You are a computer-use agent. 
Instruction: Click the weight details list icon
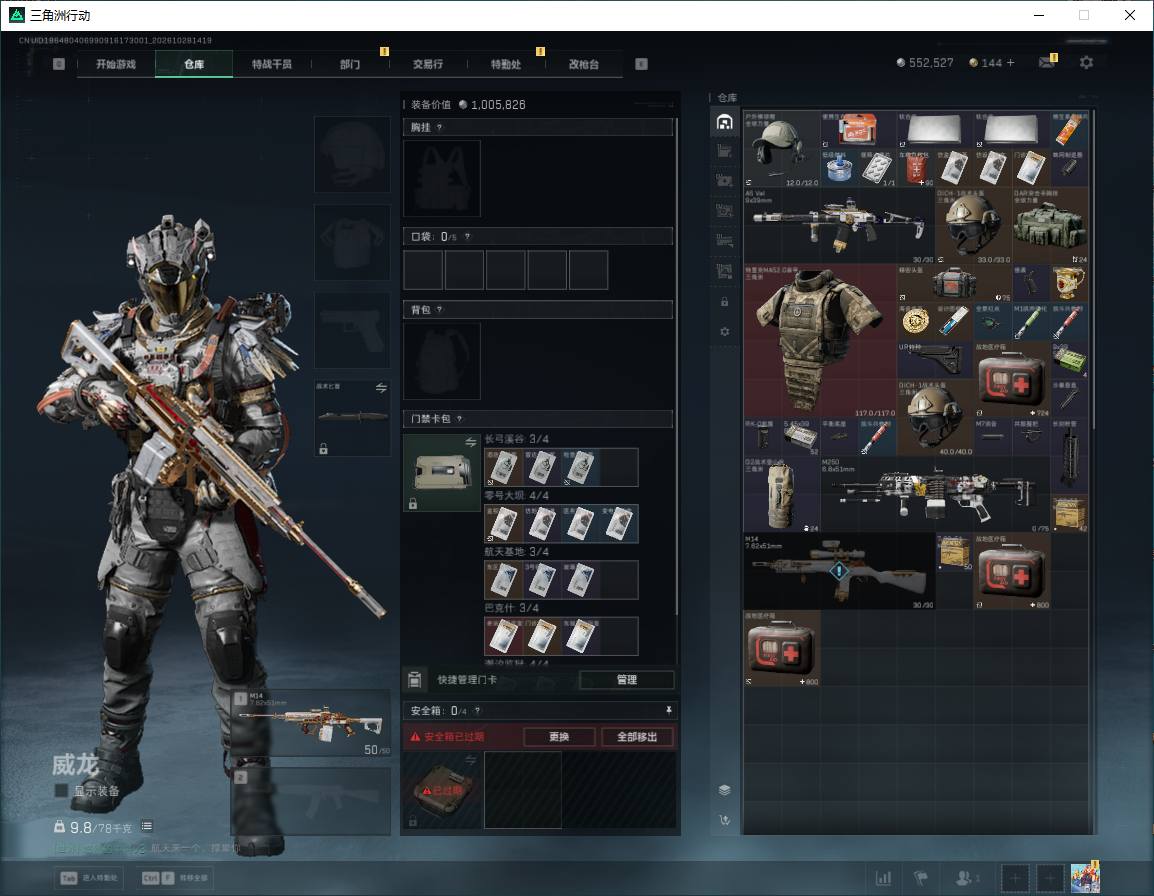point(147,826)
